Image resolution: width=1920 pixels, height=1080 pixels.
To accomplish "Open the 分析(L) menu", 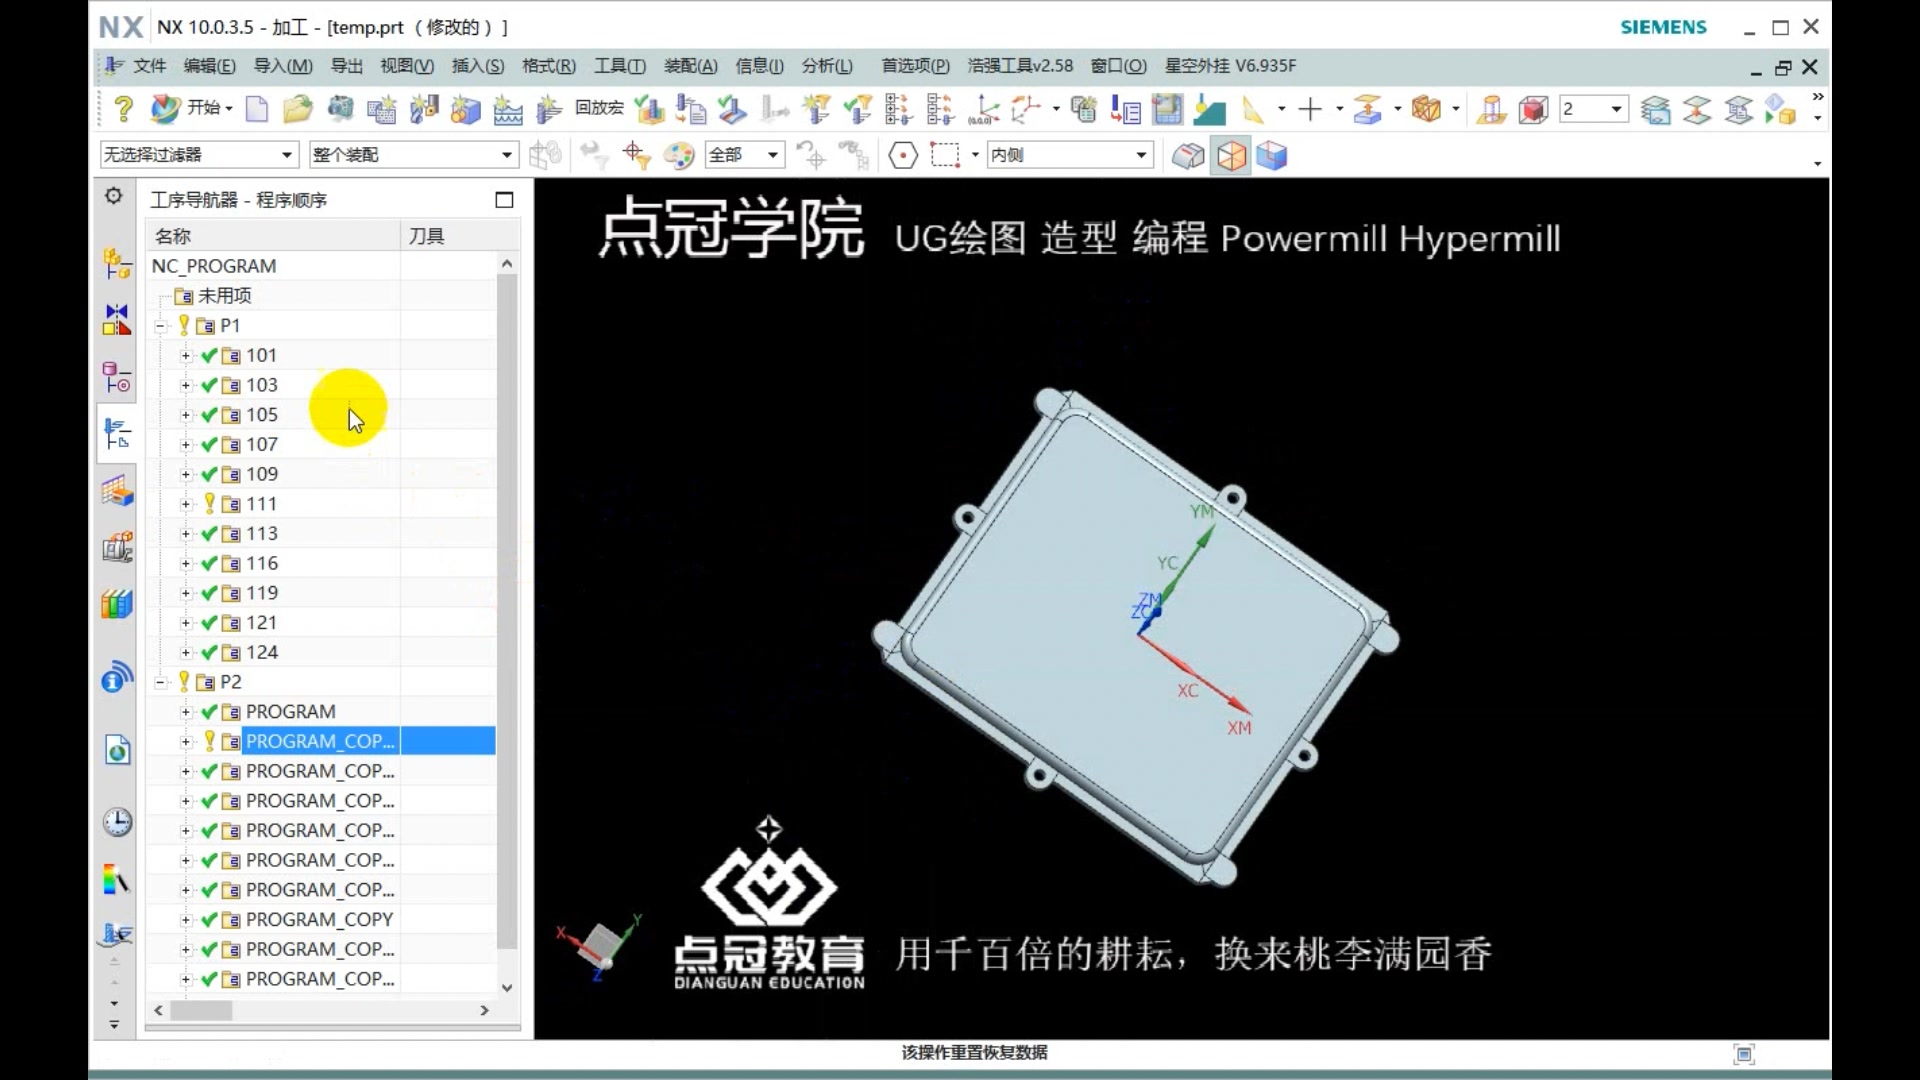I will pyautogui.click(x=826, y=66).
